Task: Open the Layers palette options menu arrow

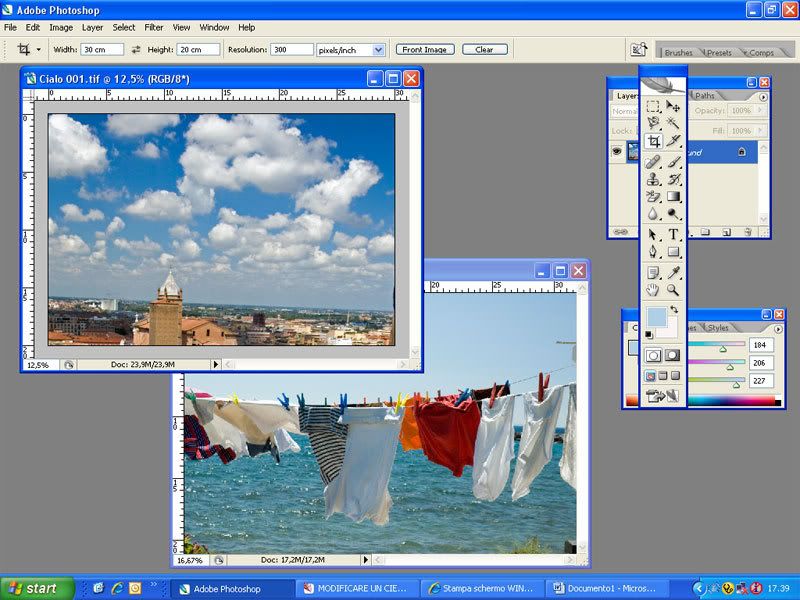Action: coord(763,96)
